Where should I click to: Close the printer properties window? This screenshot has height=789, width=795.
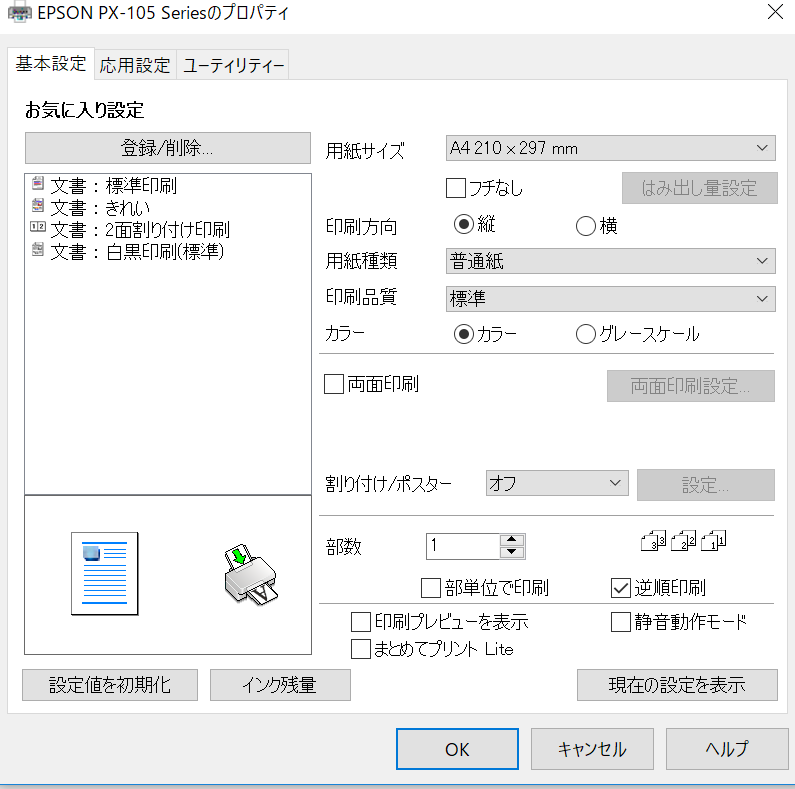coord(775,12)
